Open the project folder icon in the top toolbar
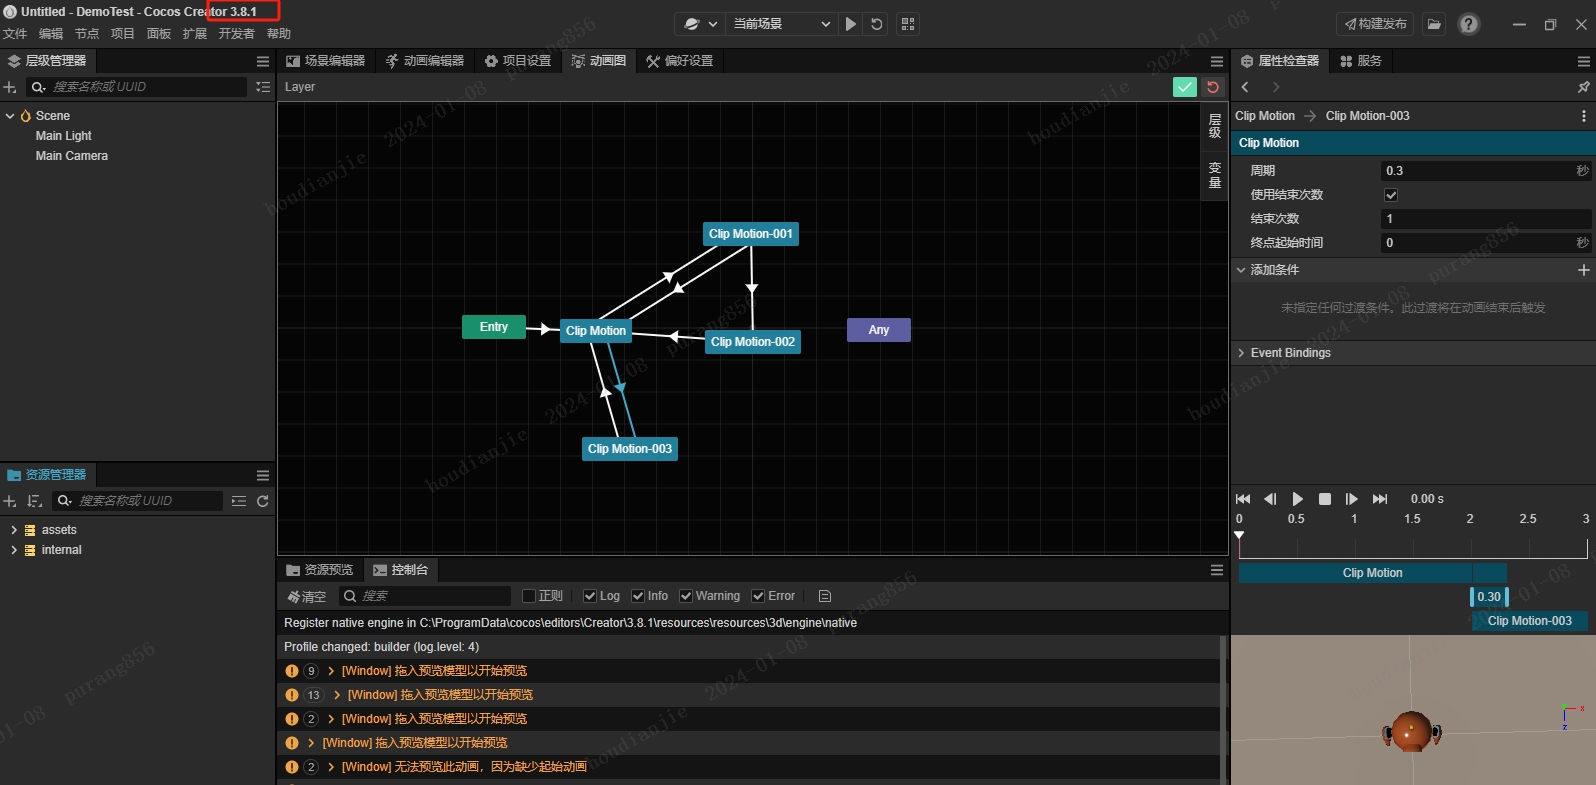The width and height of the screenshot is (1596, 785). (1434, 24)
